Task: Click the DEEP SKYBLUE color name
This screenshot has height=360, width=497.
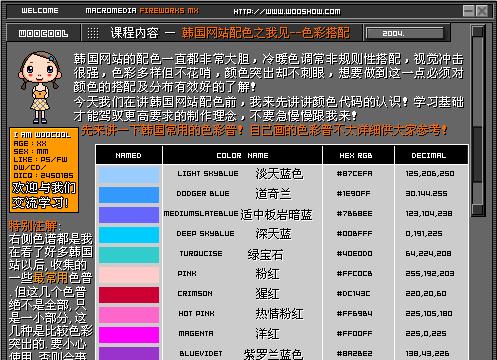Action: point(205,233)
